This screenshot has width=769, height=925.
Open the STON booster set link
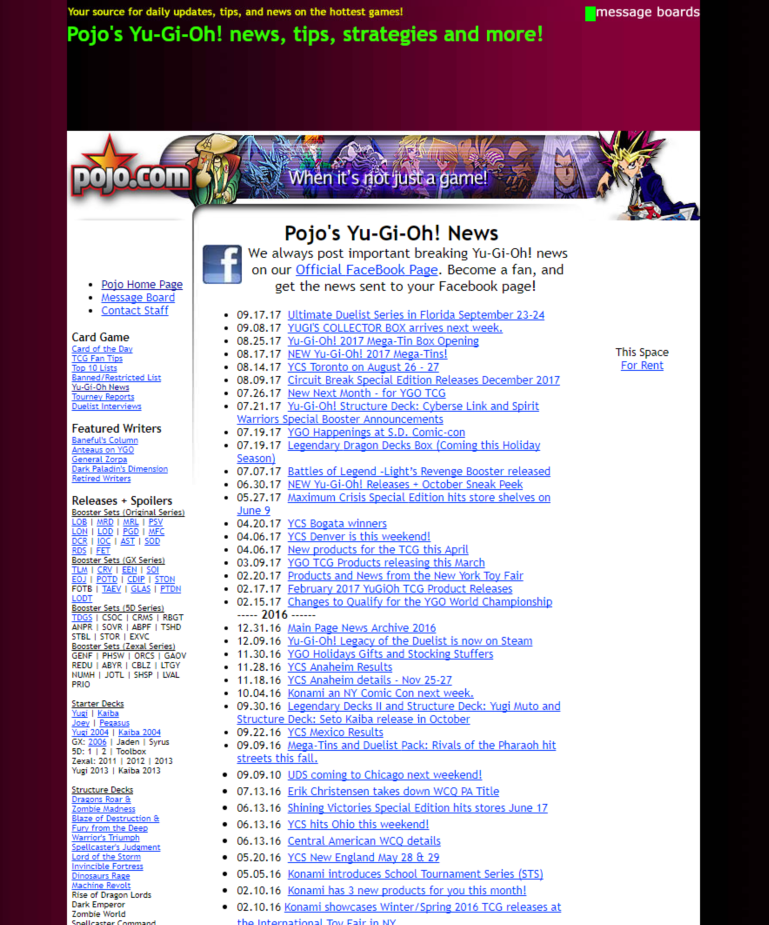tap(165, 579)
